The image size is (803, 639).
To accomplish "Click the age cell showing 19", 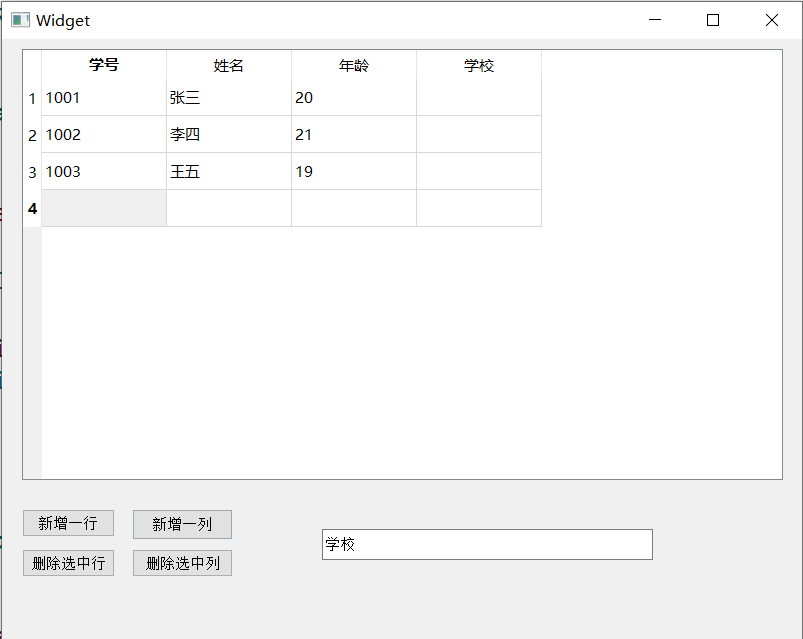I will point(354,171).
